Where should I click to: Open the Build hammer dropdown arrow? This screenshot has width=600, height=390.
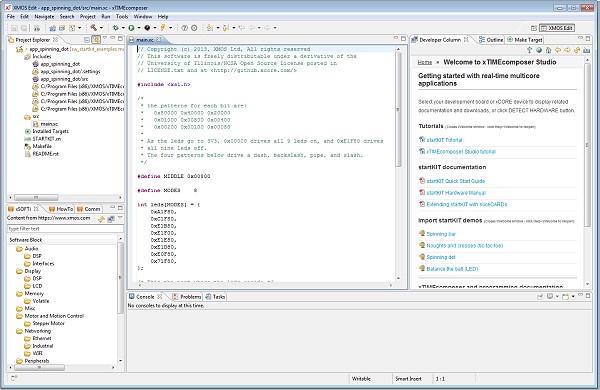(x=101, y=28)
